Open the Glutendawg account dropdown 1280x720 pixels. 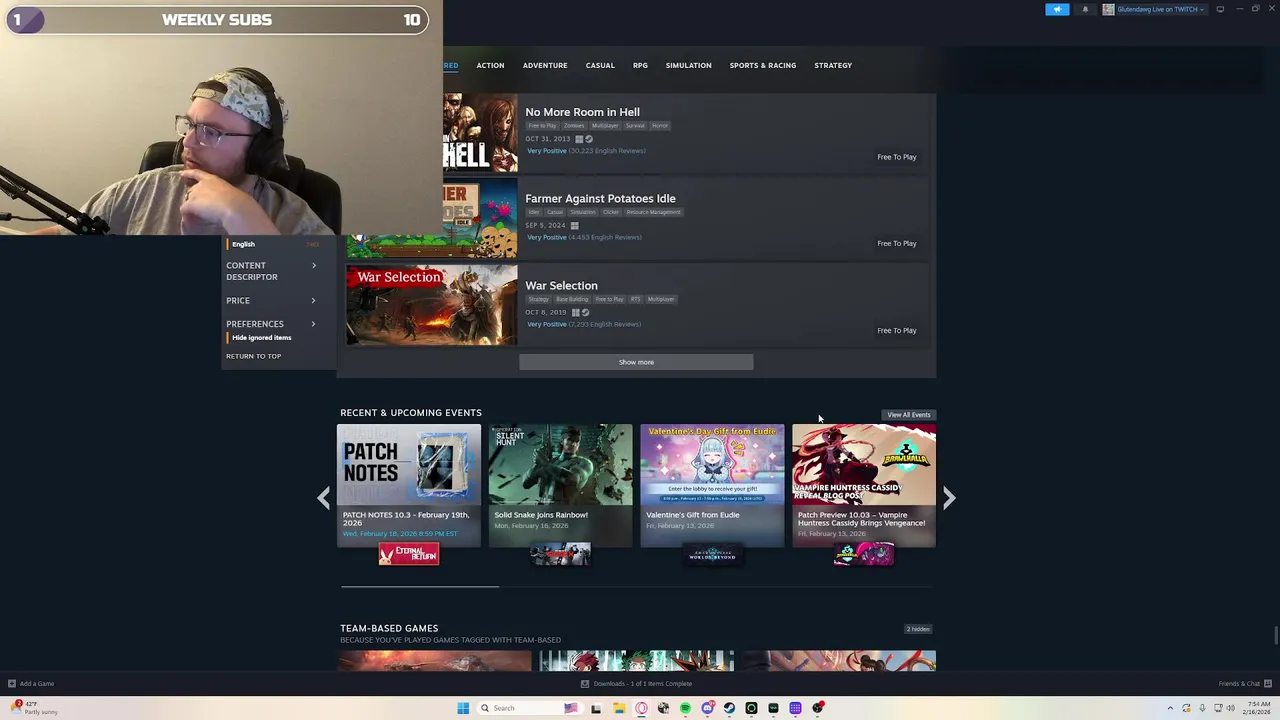click(1154, 9)
